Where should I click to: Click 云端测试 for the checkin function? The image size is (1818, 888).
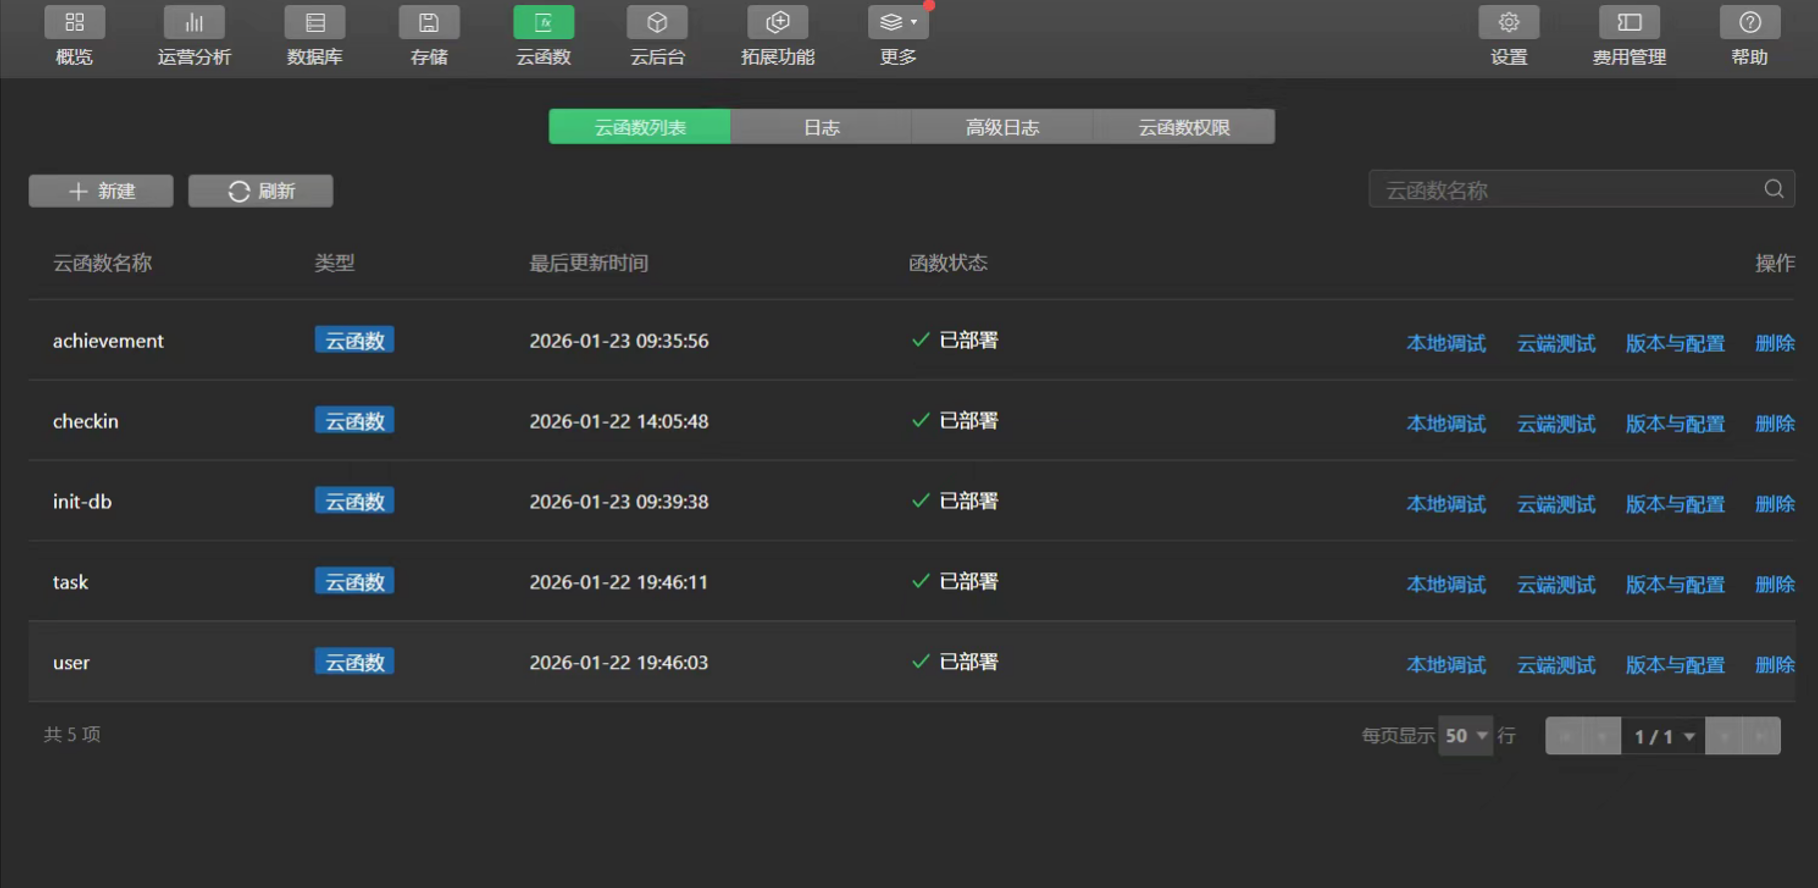pos(1556,424)
